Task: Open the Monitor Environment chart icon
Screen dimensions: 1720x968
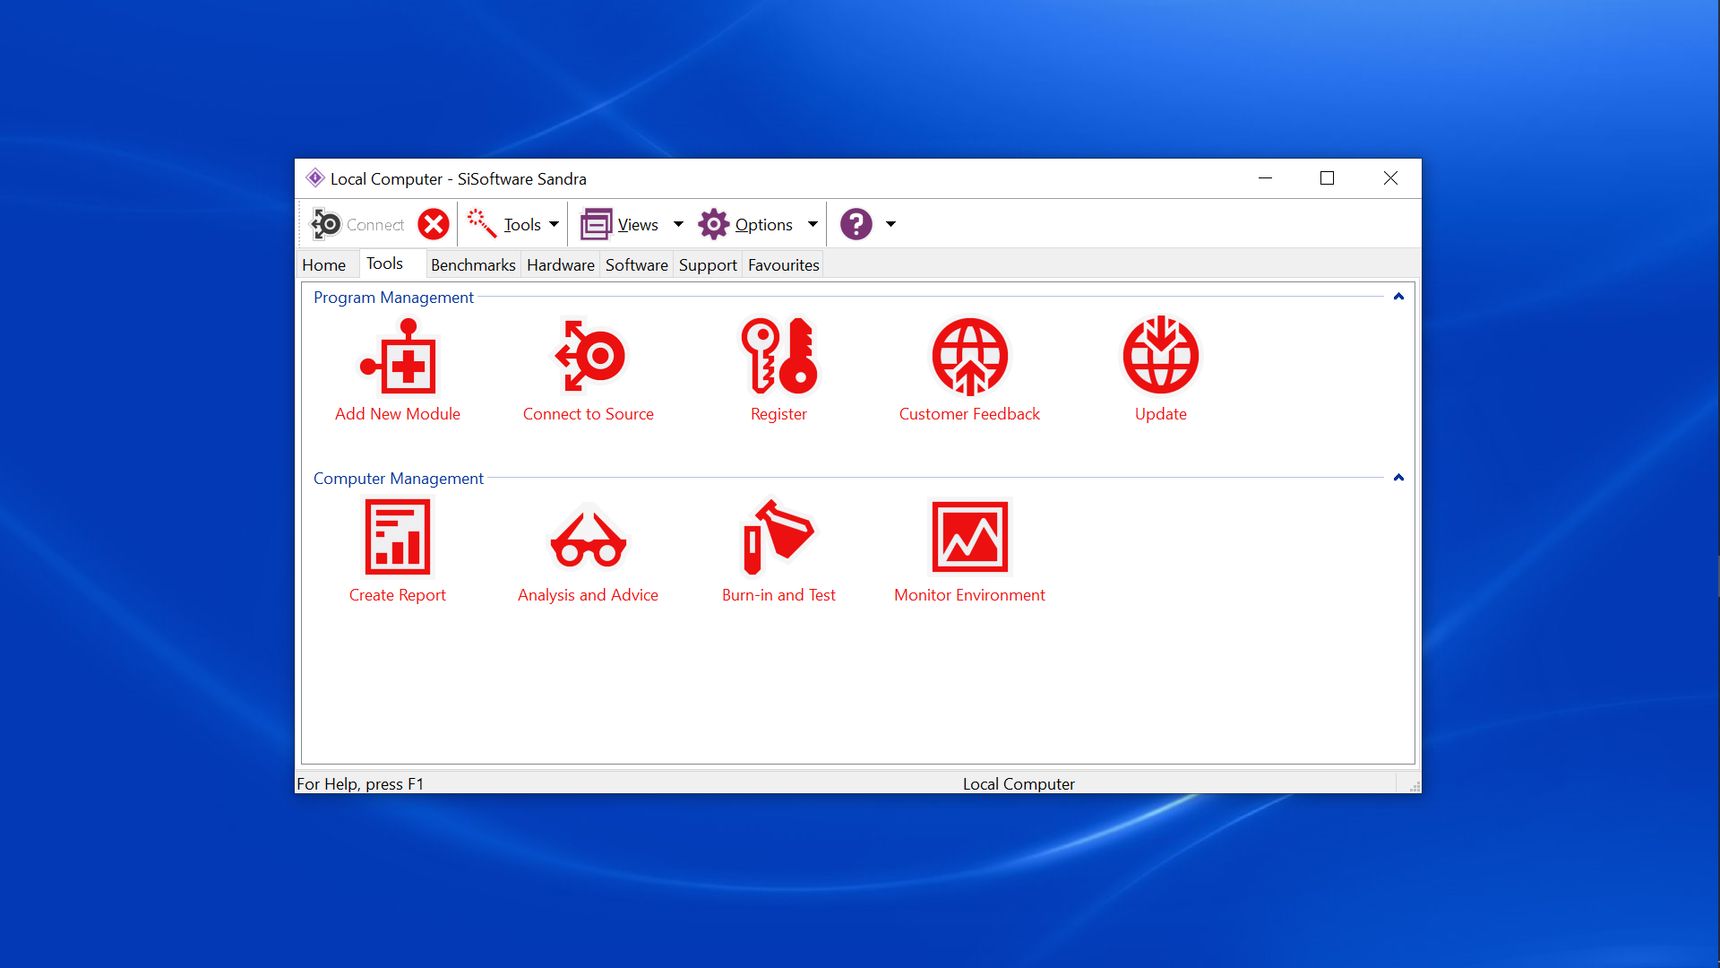Action: click(970, 537)
